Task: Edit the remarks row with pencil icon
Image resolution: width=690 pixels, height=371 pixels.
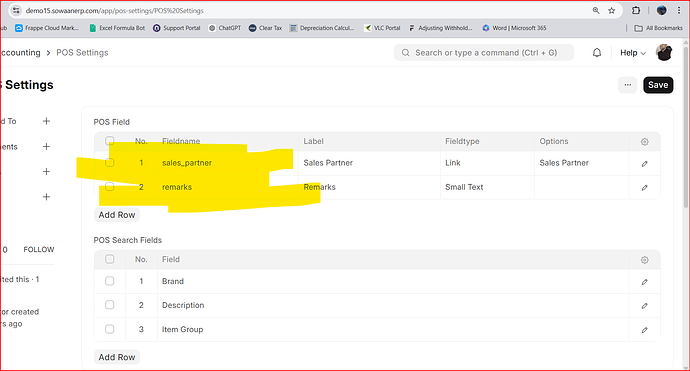Action: click(x=644, y=187)
